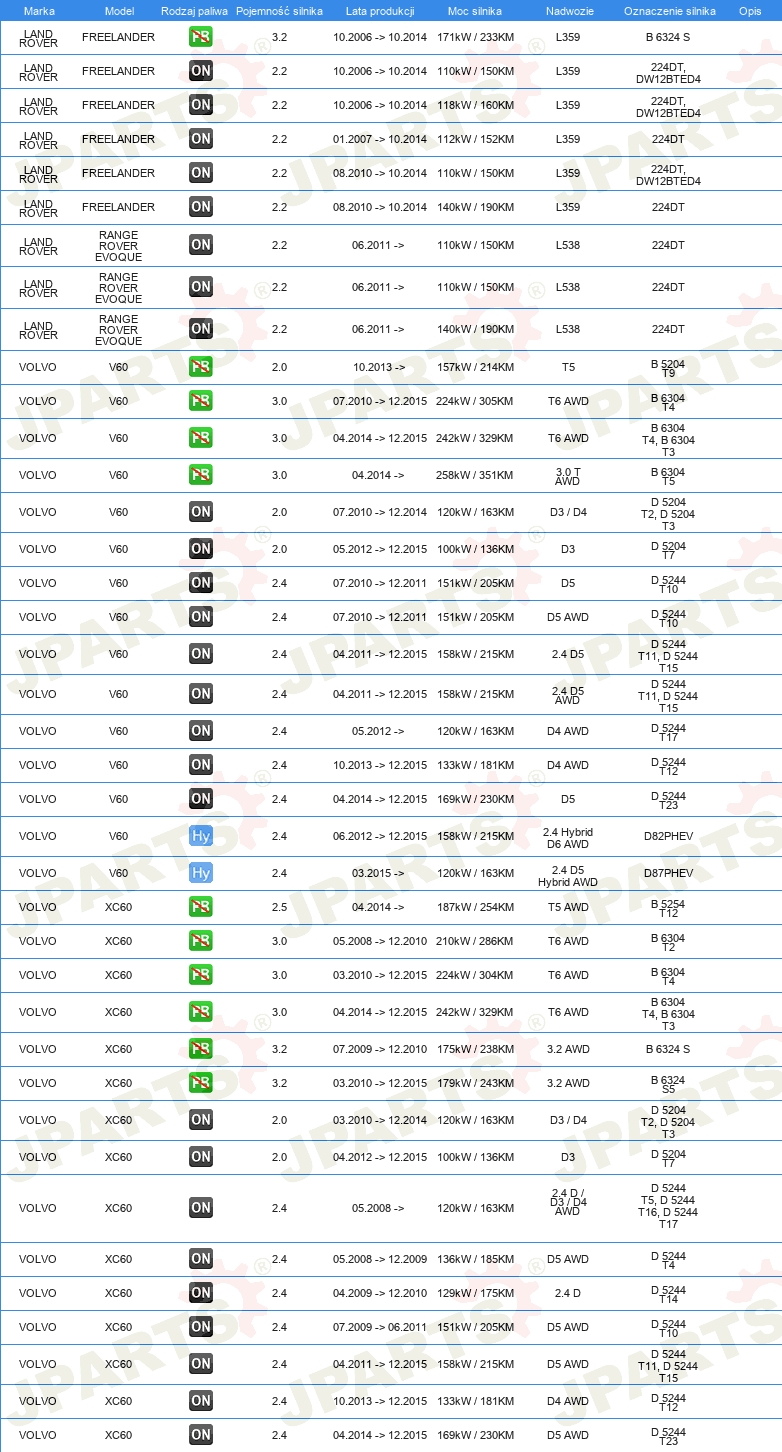Click the ON diesel icon for Freelander 112kW / 152KM
The width and height of the screenshot is (782, 1452).
coord(201,139)
